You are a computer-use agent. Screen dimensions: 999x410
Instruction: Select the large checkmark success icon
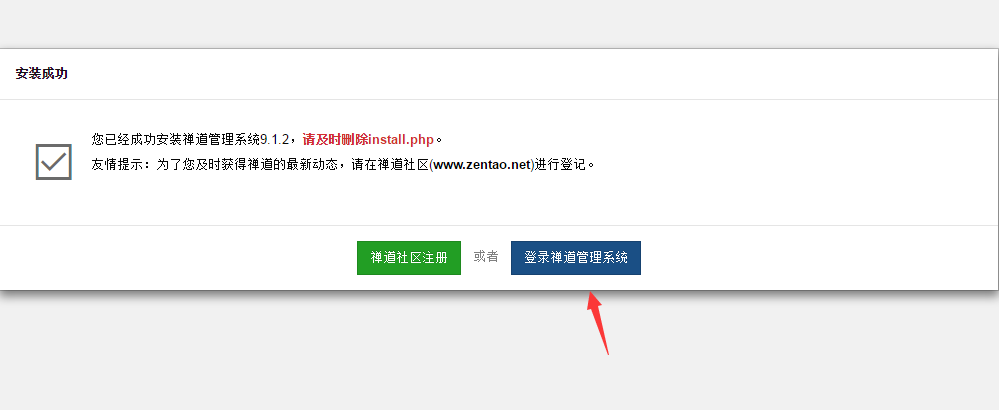(54, 162)
